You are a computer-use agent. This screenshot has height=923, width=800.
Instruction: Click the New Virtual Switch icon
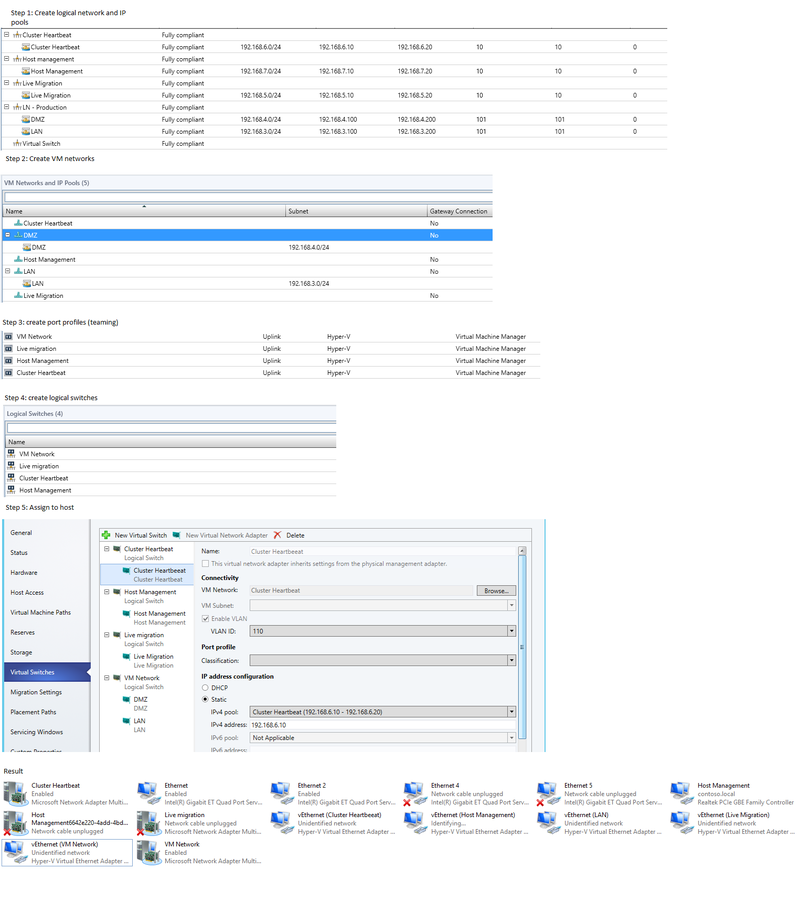click(x=107, y=535)
